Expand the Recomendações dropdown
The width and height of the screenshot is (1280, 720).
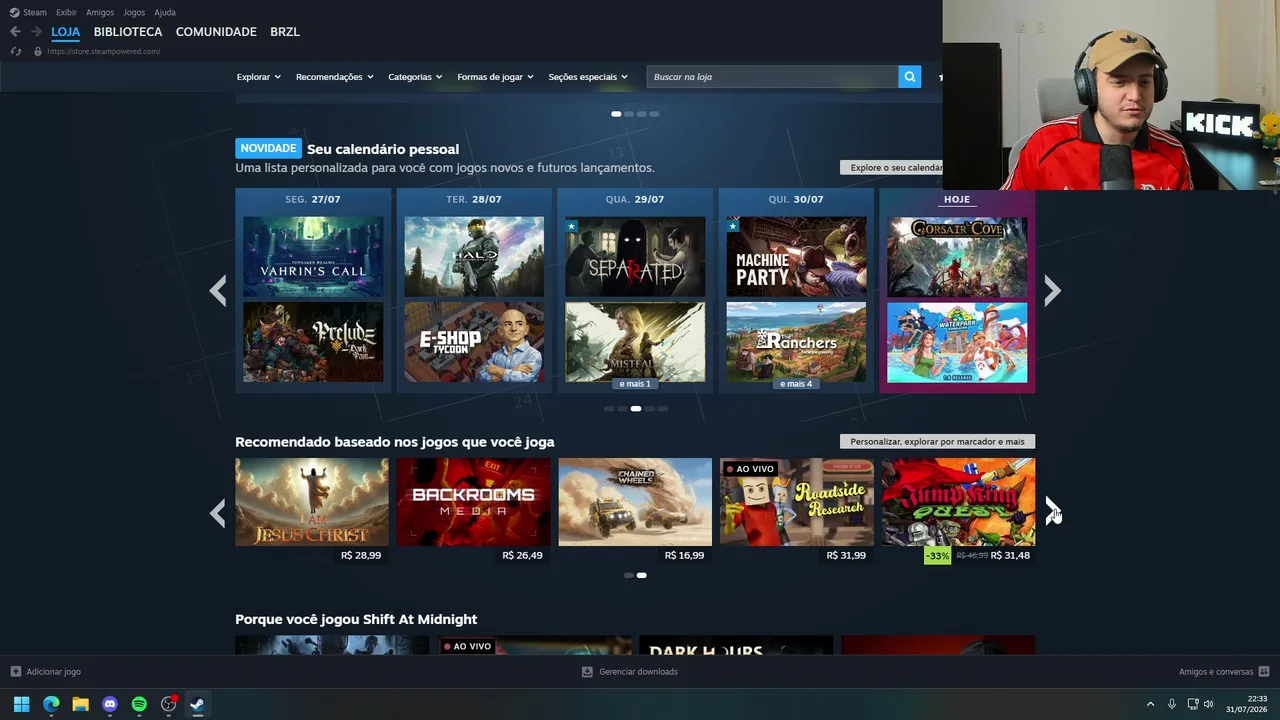334,77
